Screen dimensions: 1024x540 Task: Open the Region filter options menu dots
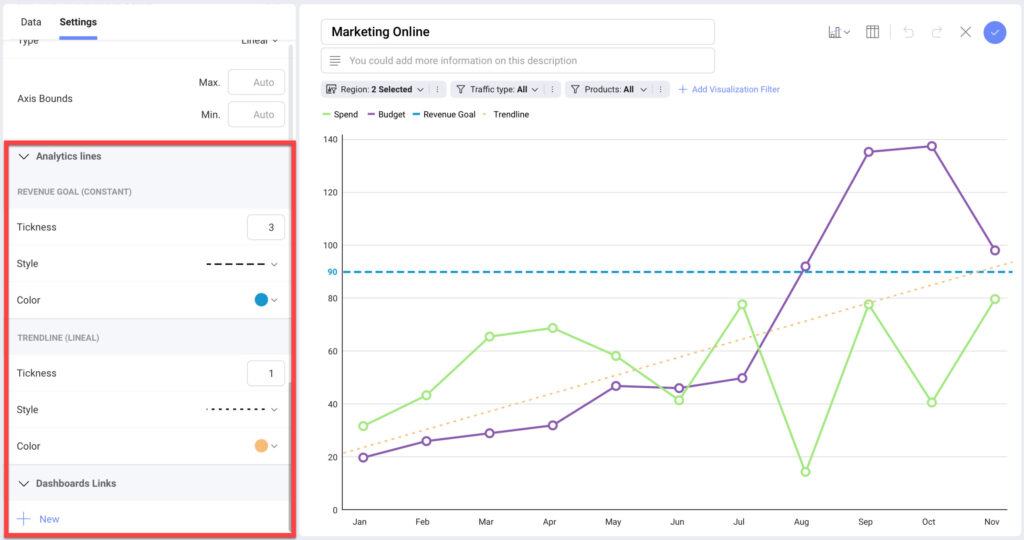click(438, 89)
